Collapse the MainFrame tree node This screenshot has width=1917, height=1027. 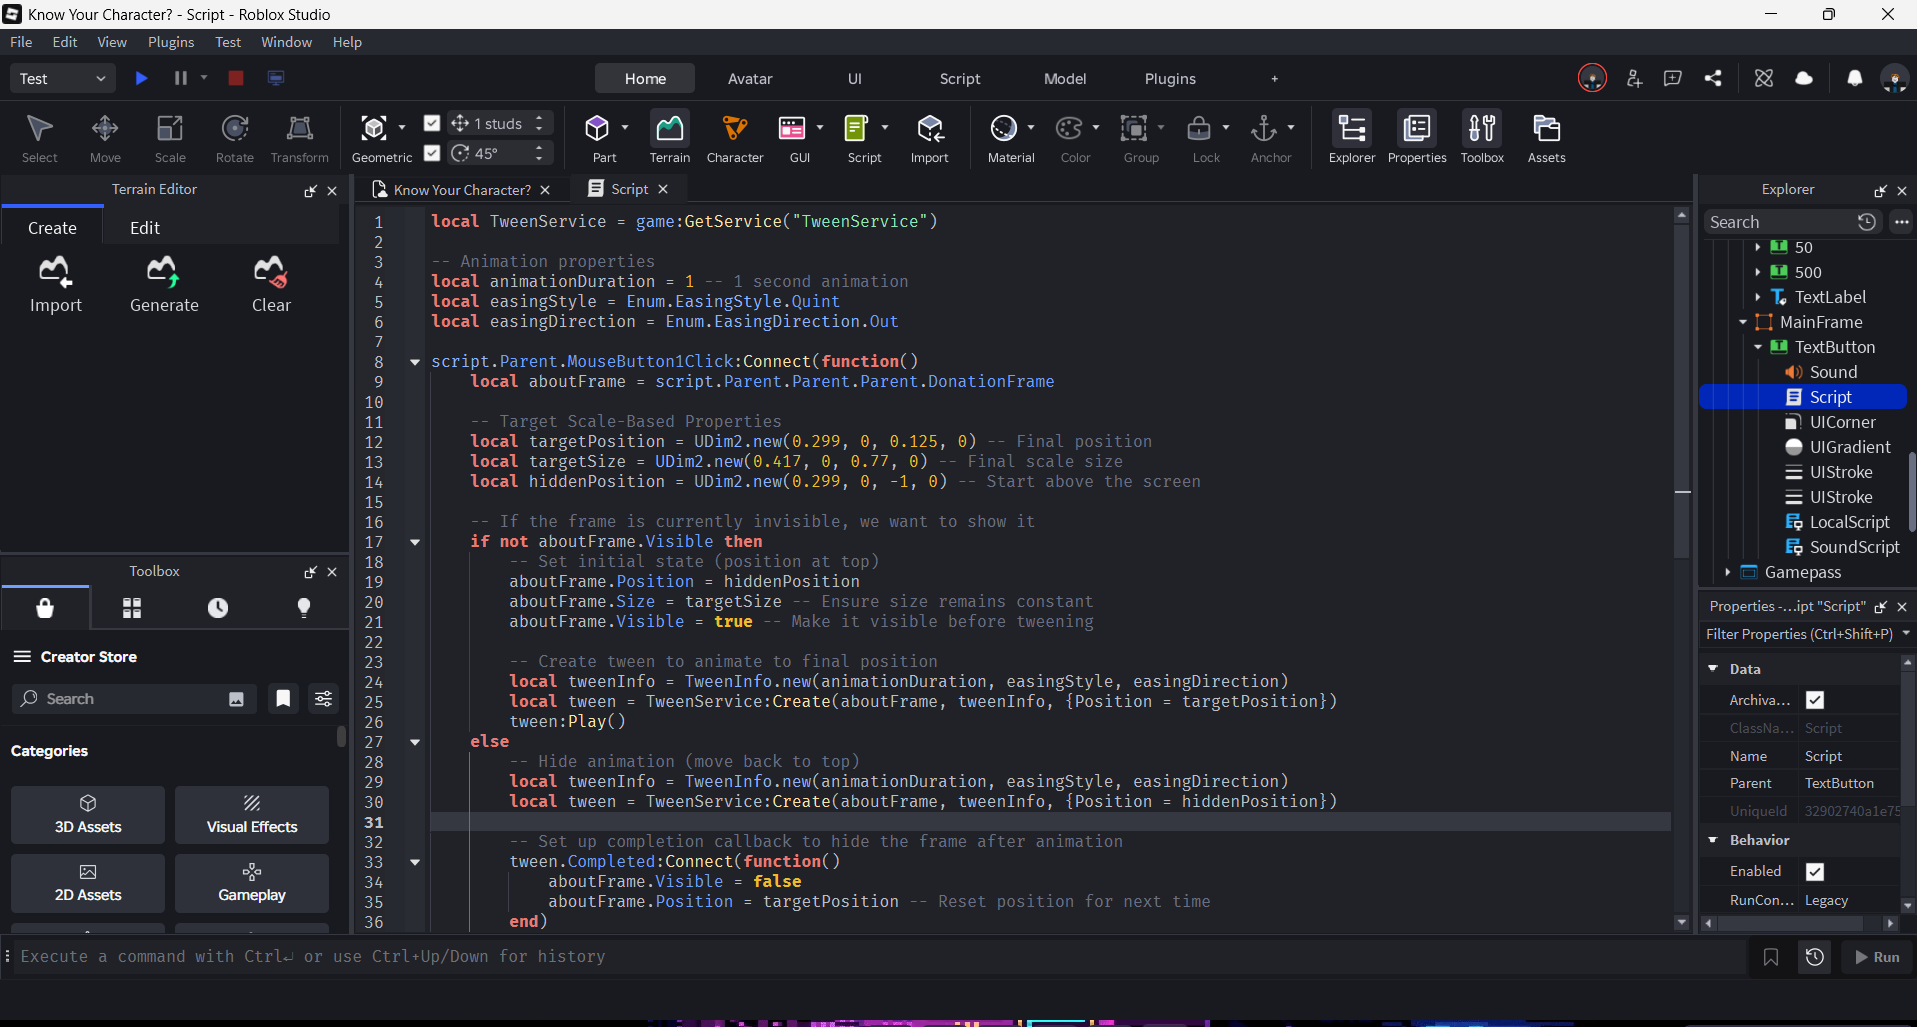tap(1743, 322)
